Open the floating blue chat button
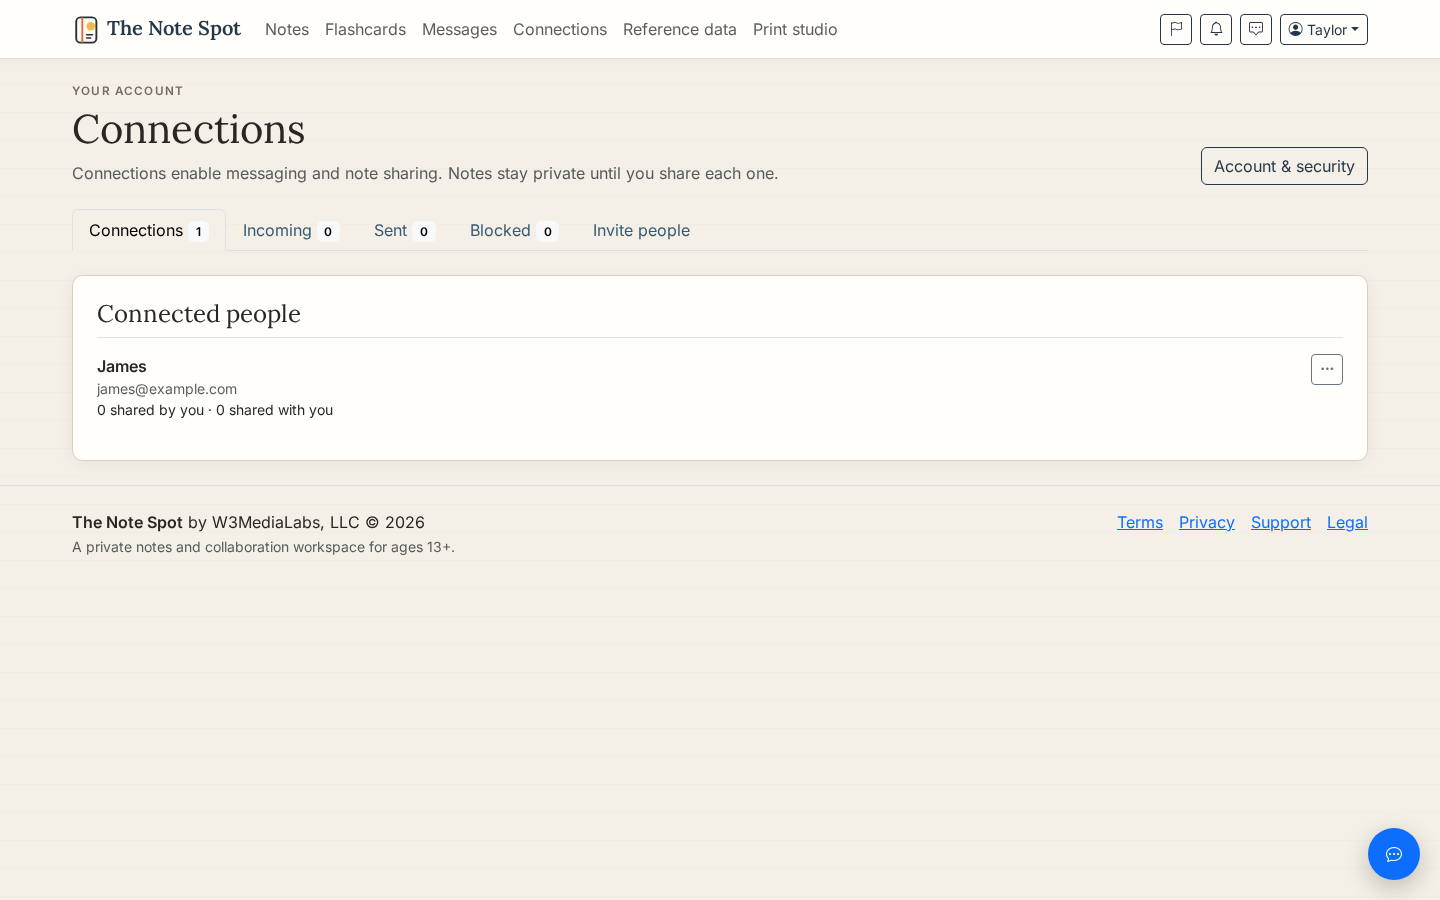This screenshot has width=1440, height=900. [x=1394, y=854]
